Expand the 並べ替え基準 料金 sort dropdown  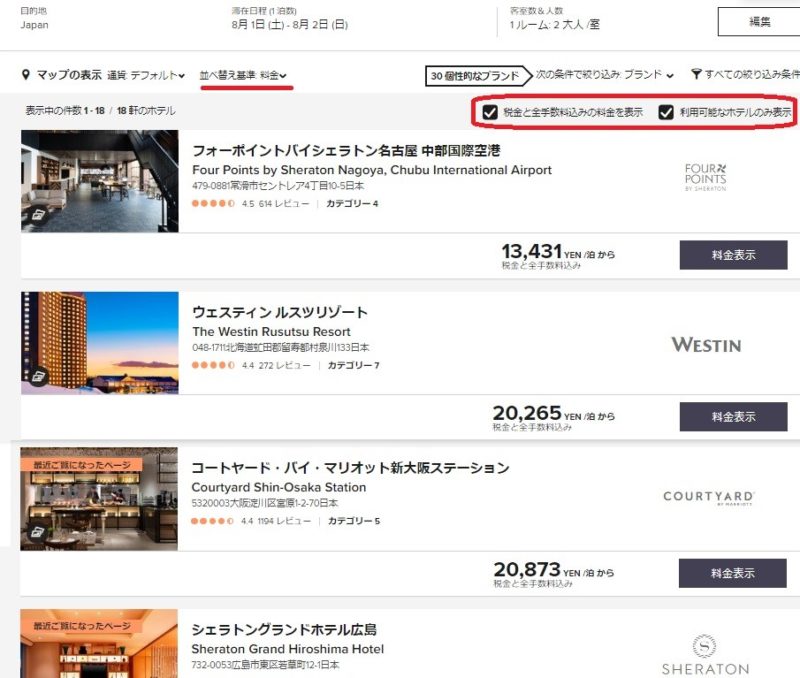(x=243, y=76)
